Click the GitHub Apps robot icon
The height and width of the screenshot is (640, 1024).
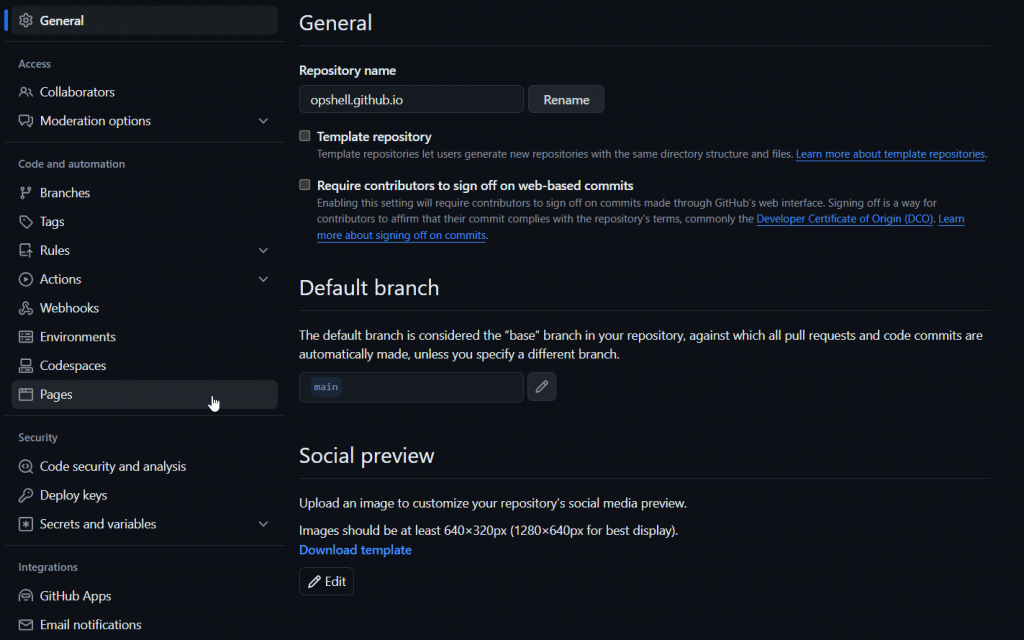[x=25, y=596]
